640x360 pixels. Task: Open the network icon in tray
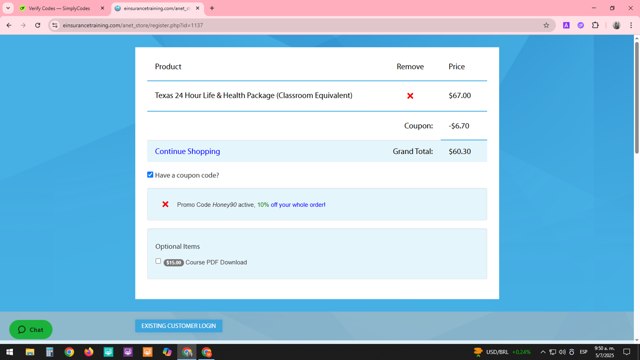click(x=553, y=352)
